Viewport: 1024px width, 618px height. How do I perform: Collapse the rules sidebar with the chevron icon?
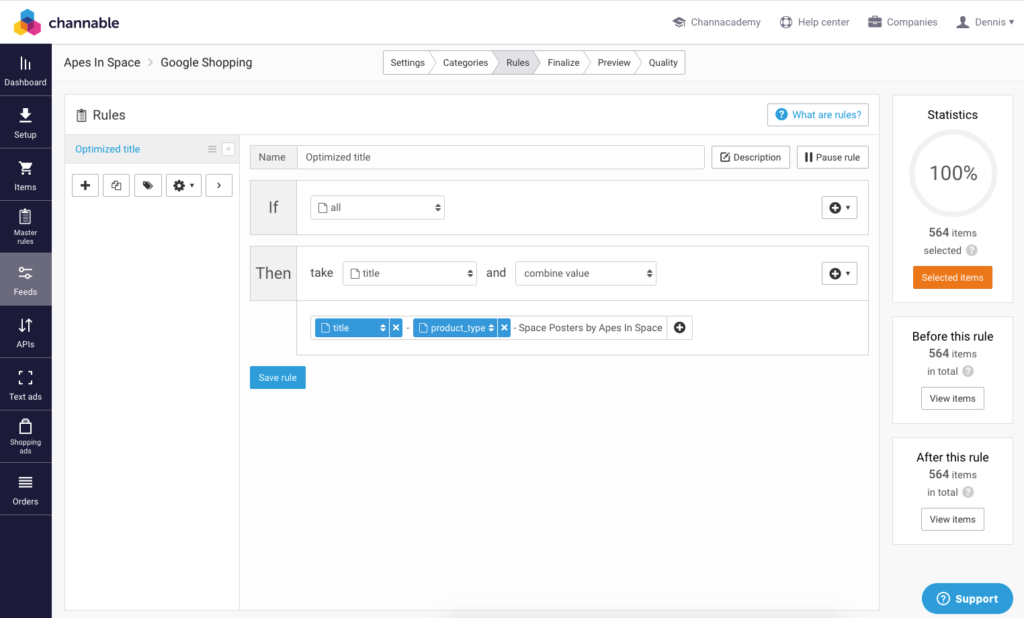(219, 185)
